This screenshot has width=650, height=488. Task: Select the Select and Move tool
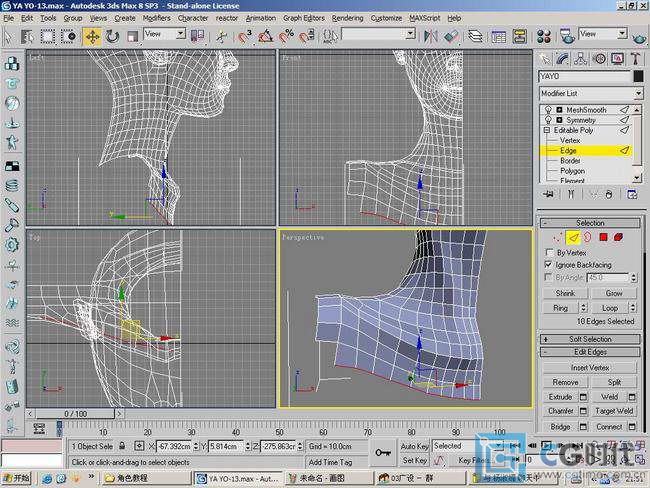[x=92, y=36]
